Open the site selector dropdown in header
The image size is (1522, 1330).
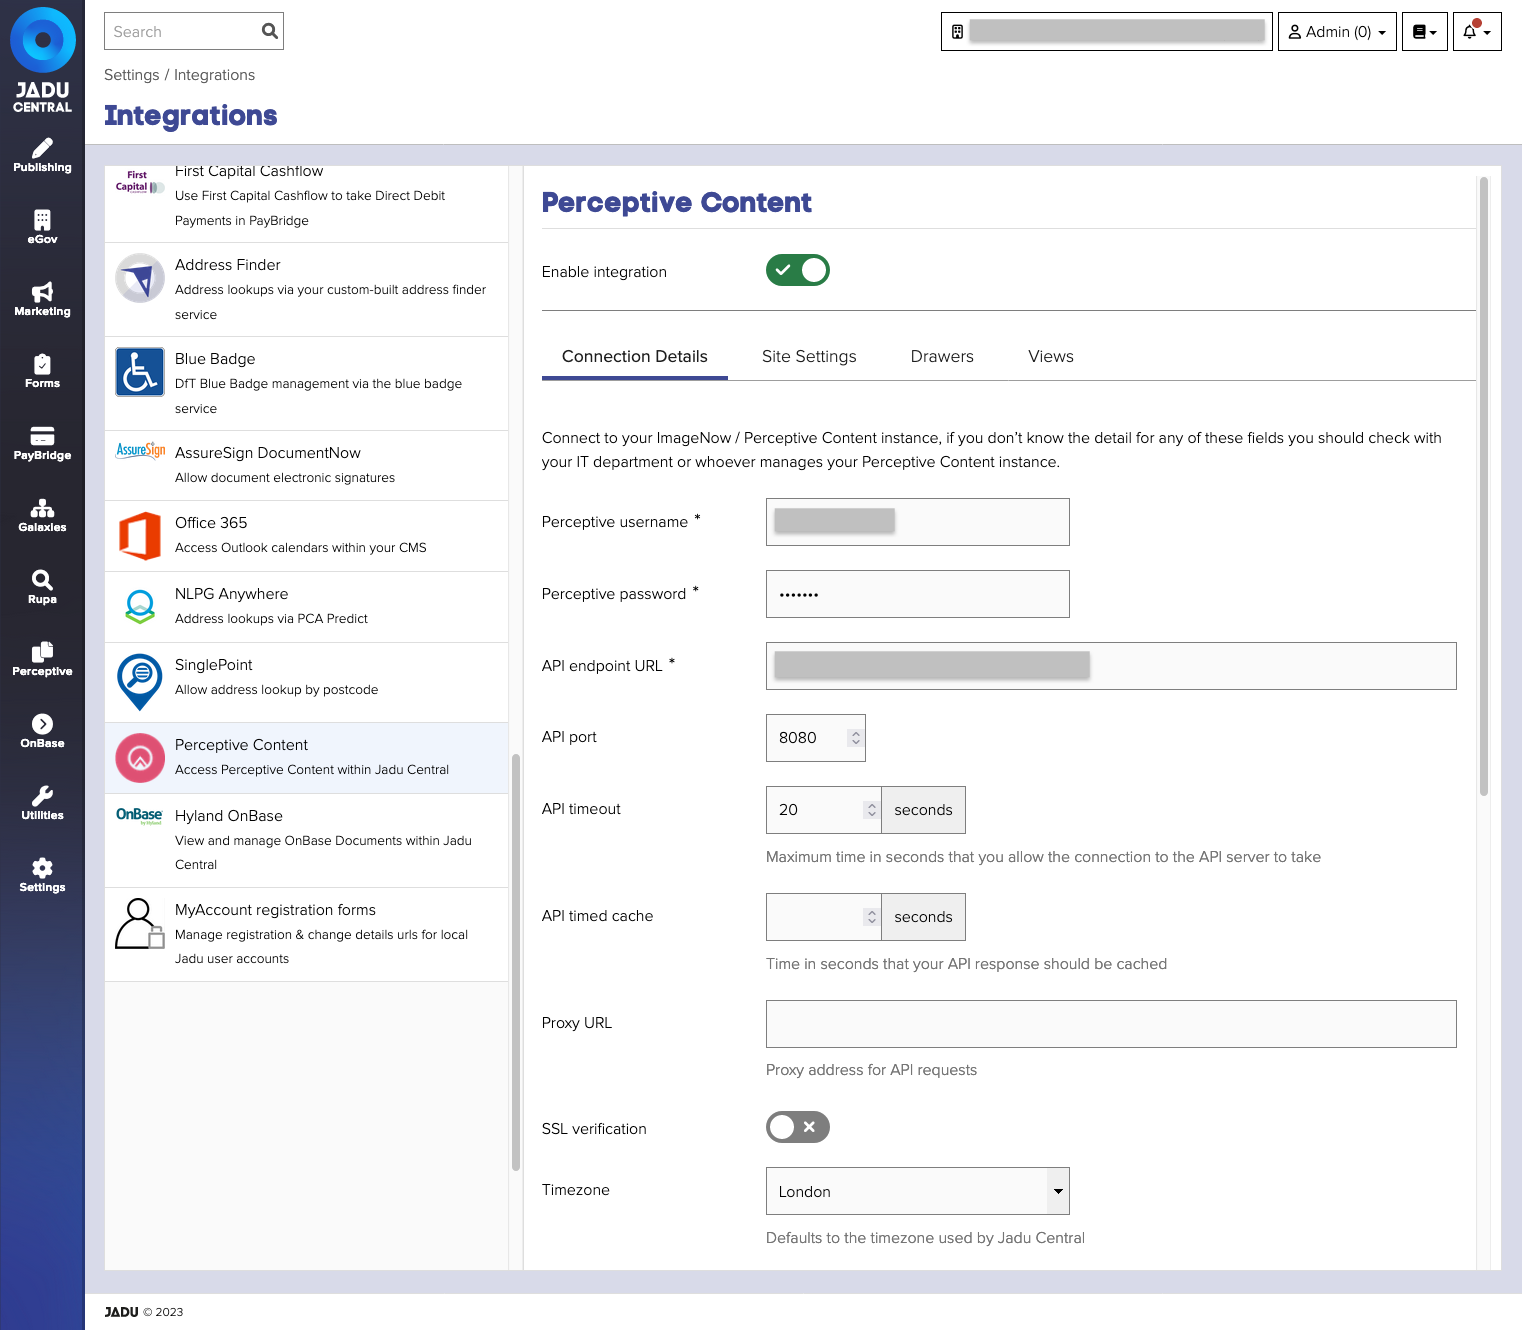point(1106,31)
